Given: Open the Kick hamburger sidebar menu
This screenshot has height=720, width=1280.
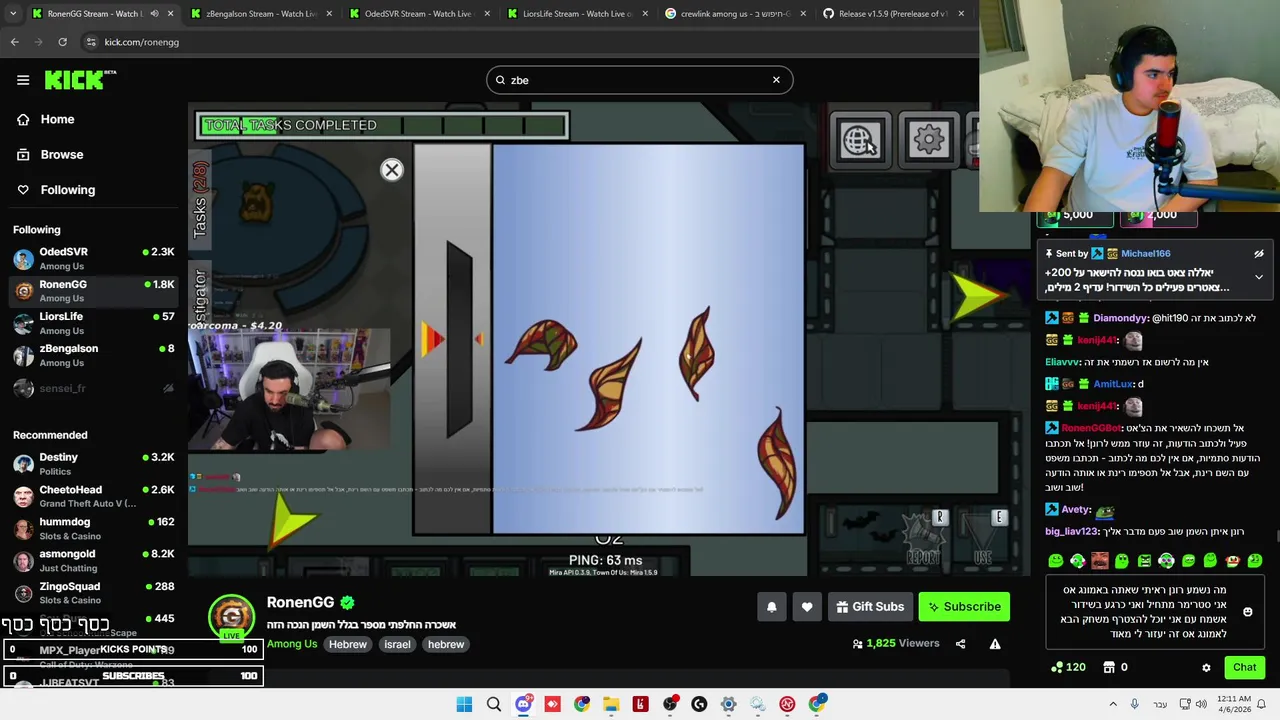Looking at the screenshot, I should (x=23, y=80).
